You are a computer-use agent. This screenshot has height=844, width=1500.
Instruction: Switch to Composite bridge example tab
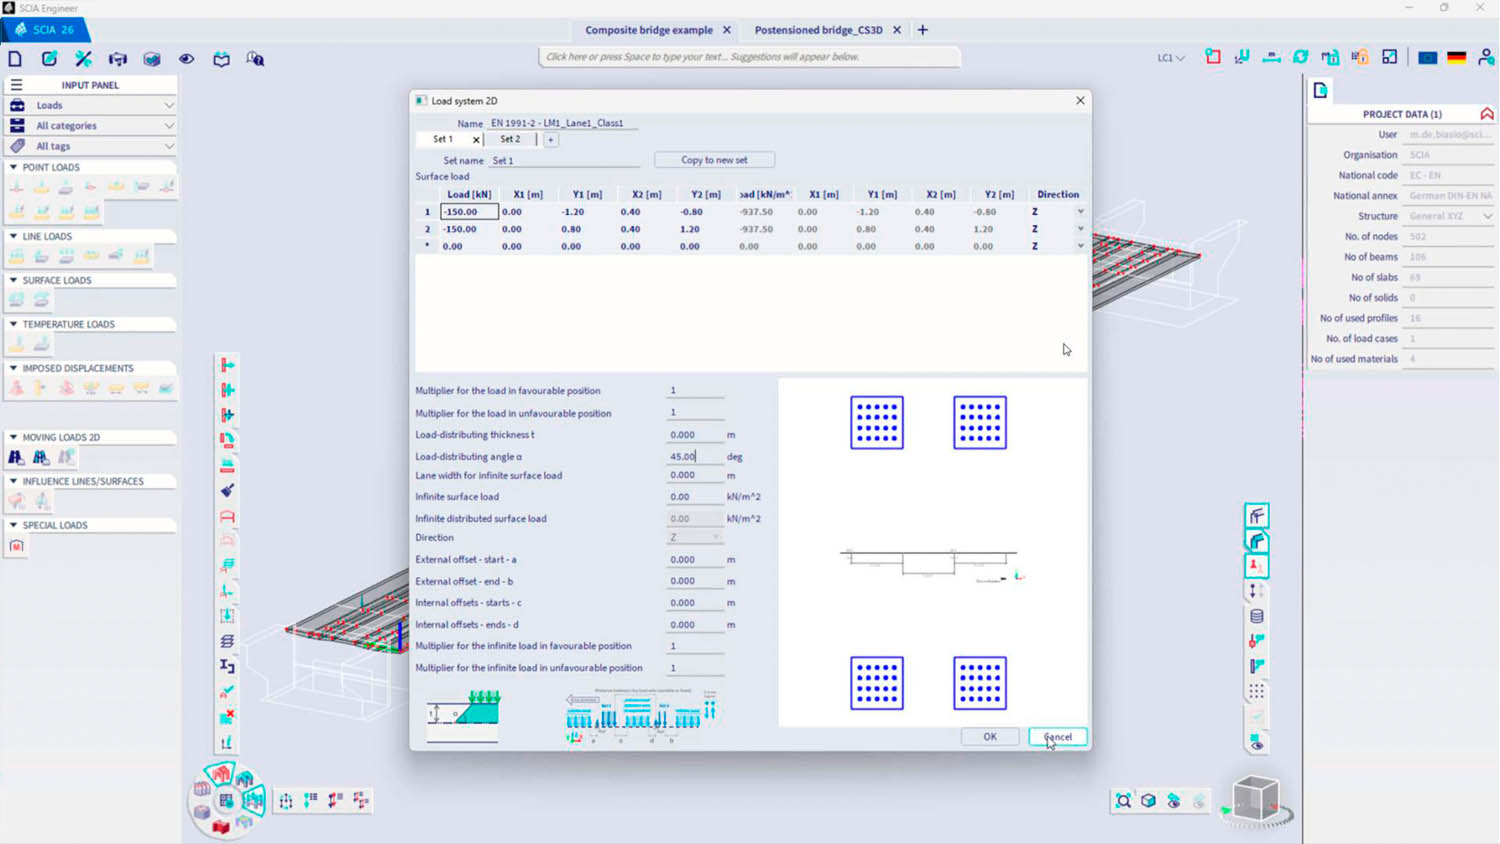648,30
